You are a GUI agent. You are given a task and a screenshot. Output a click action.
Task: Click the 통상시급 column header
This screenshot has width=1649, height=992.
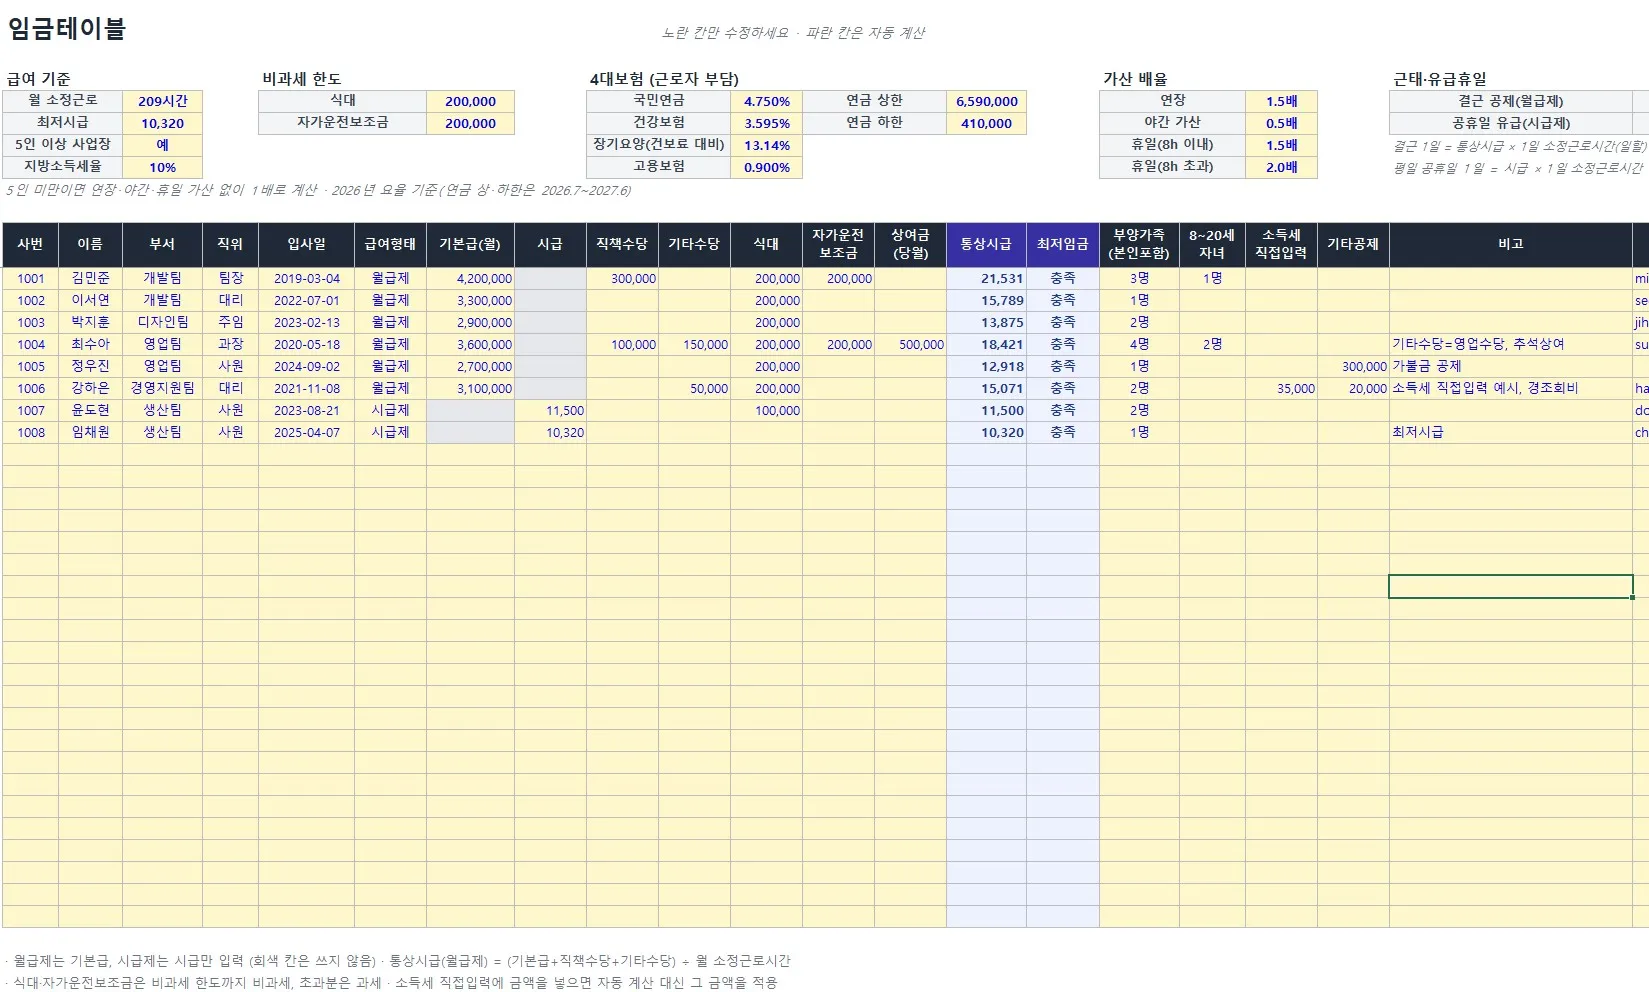986,244
